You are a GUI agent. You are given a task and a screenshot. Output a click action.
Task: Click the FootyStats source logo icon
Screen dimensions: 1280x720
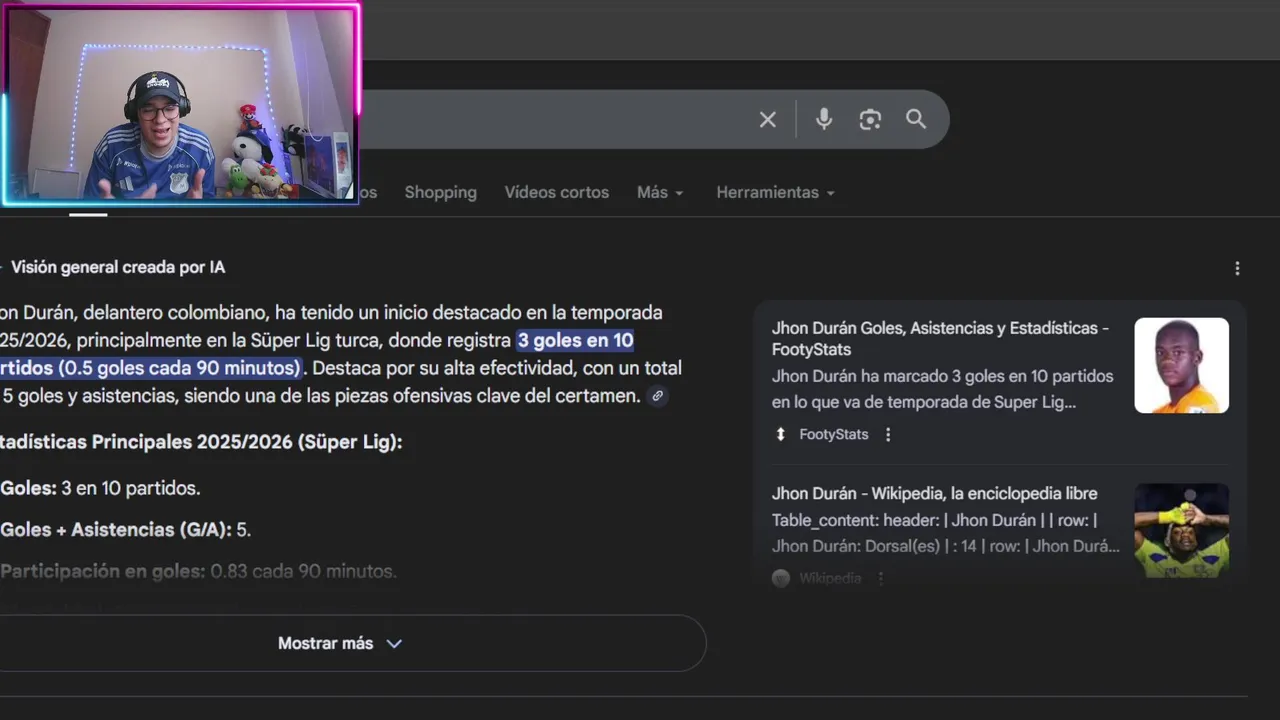781,434
